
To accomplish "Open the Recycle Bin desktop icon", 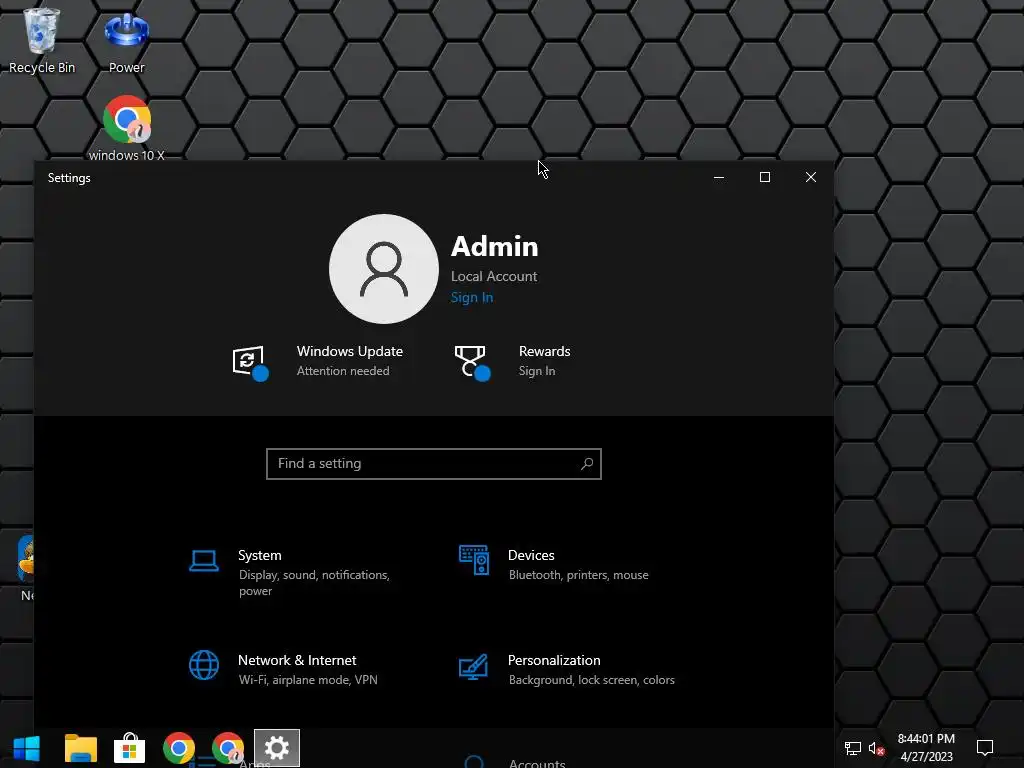I will click(41, 40).
